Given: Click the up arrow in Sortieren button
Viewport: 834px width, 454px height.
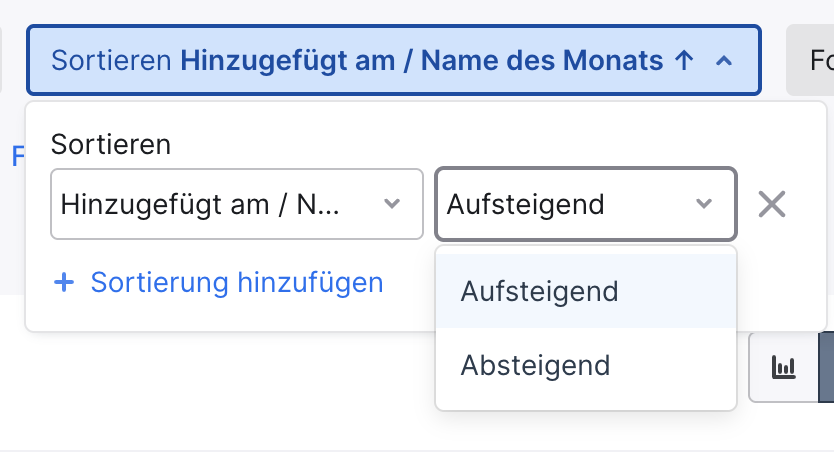Looking at the screenshot, I should pyautogui.click(x=684, y=60).
